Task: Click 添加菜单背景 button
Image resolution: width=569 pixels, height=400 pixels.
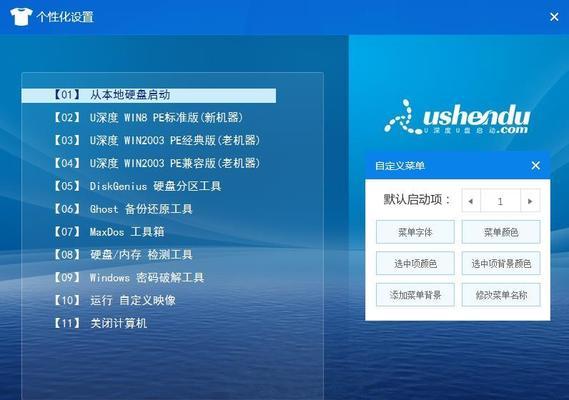Action: 415,295
